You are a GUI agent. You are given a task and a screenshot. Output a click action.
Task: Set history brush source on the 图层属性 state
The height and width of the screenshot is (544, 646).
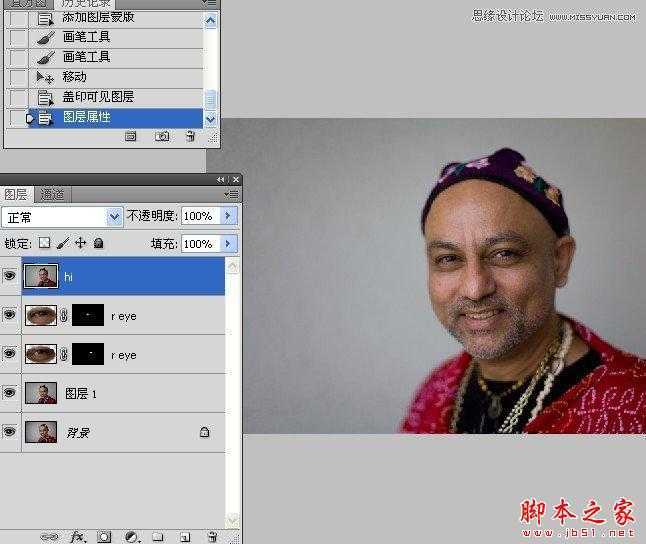click(x=18, y=118)
